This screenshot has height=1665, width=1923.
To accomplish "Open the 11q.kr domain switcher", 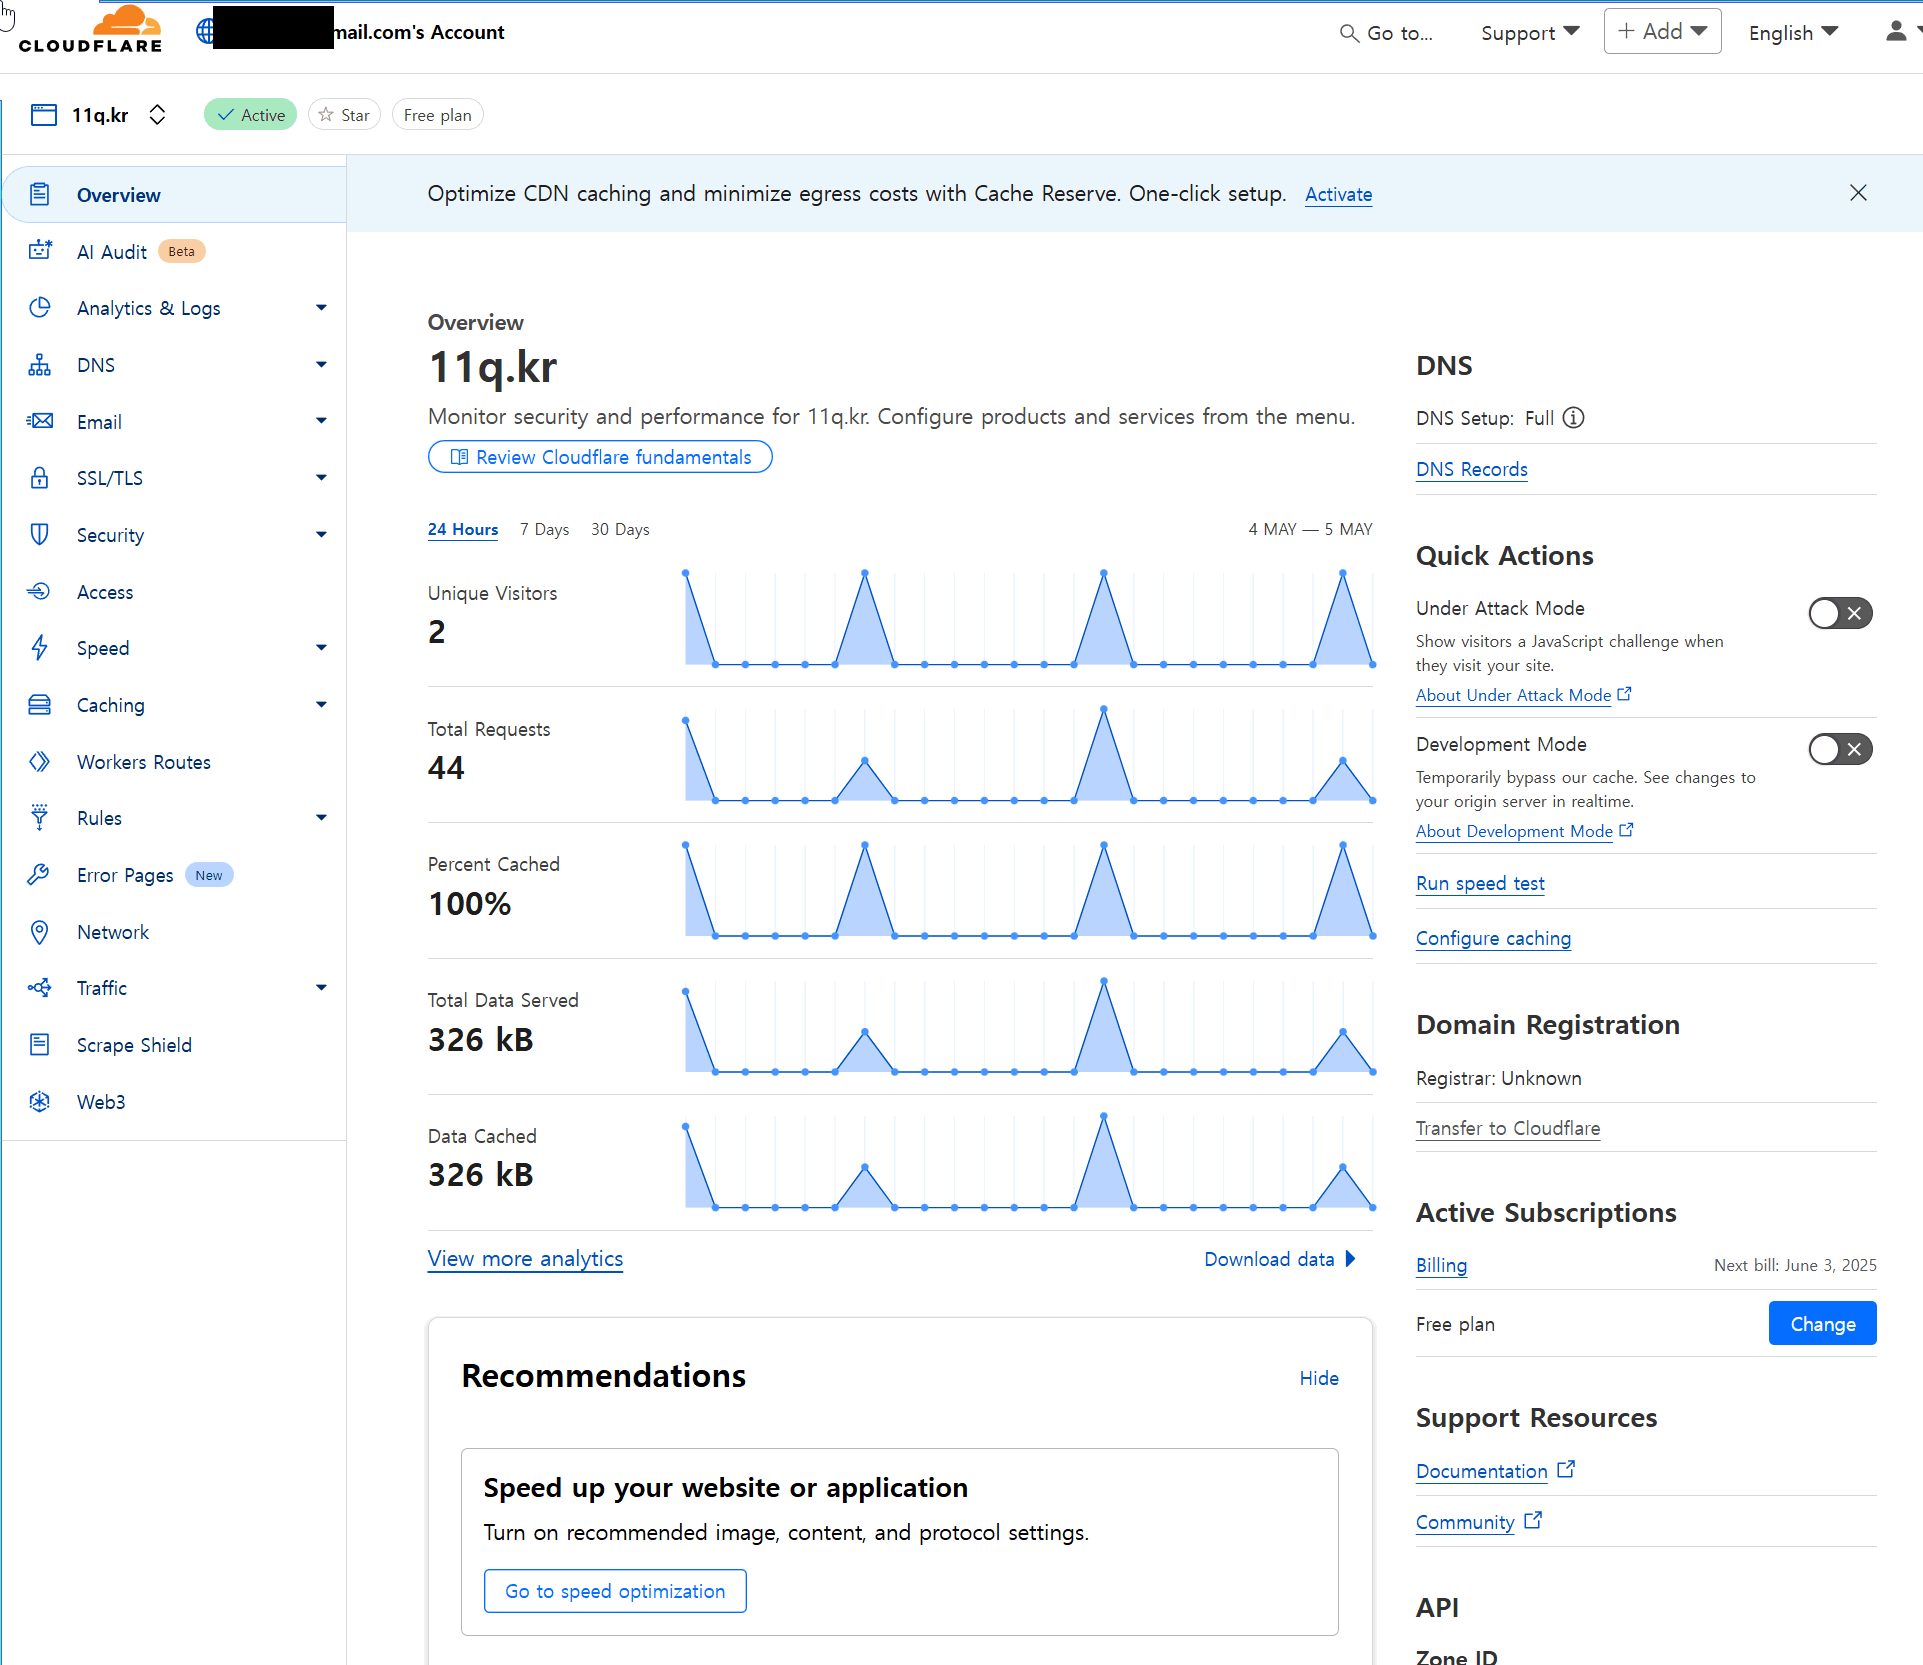I will 157,115.
